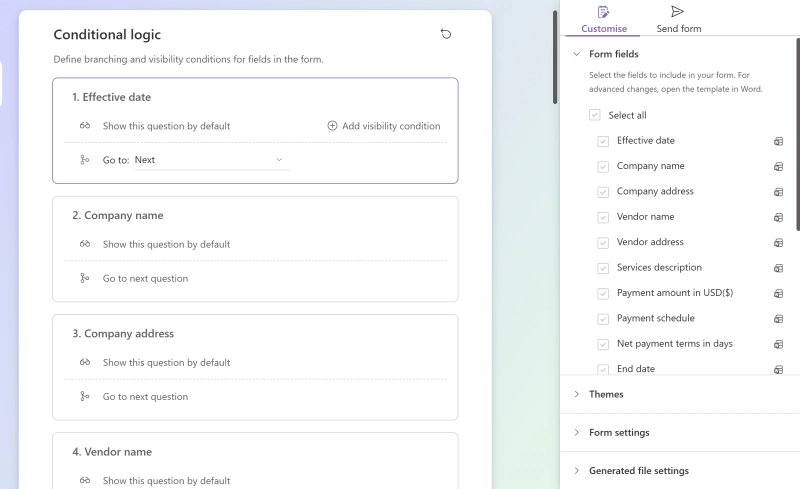Click the glasses icon in Effective date card
Image resolution: width=800 pixels, height=489 pixels.
pyautogui.click(x=85, y=126)
